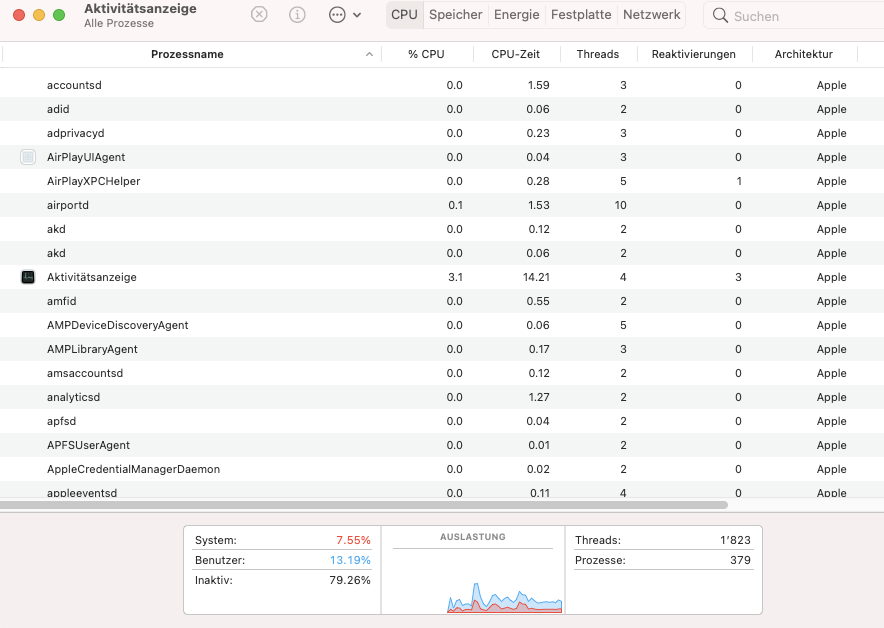This screenshot has width=884, height=628.
Task: Click the 3.1 % CPU value
Action: point(456,277)
